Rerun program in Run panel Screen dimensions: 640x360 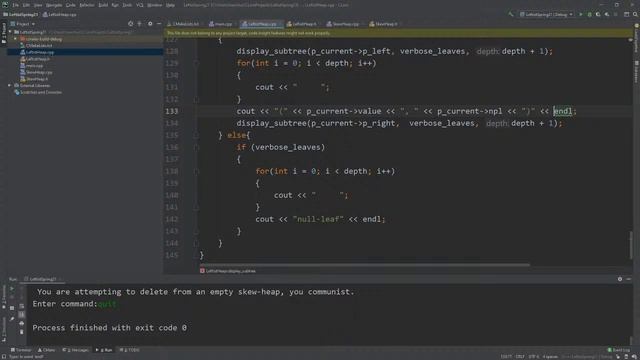click(12, 289)
